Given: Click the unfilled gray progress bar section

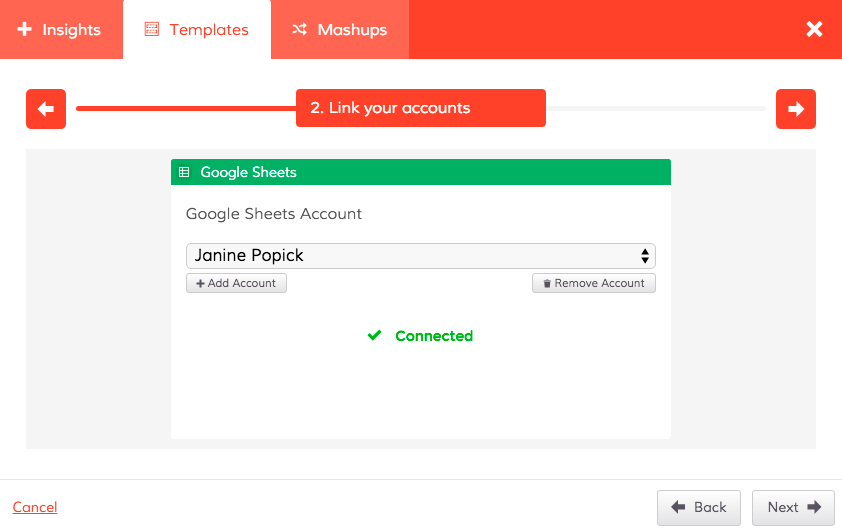Looking at the screenshot, I should (655, 108).
